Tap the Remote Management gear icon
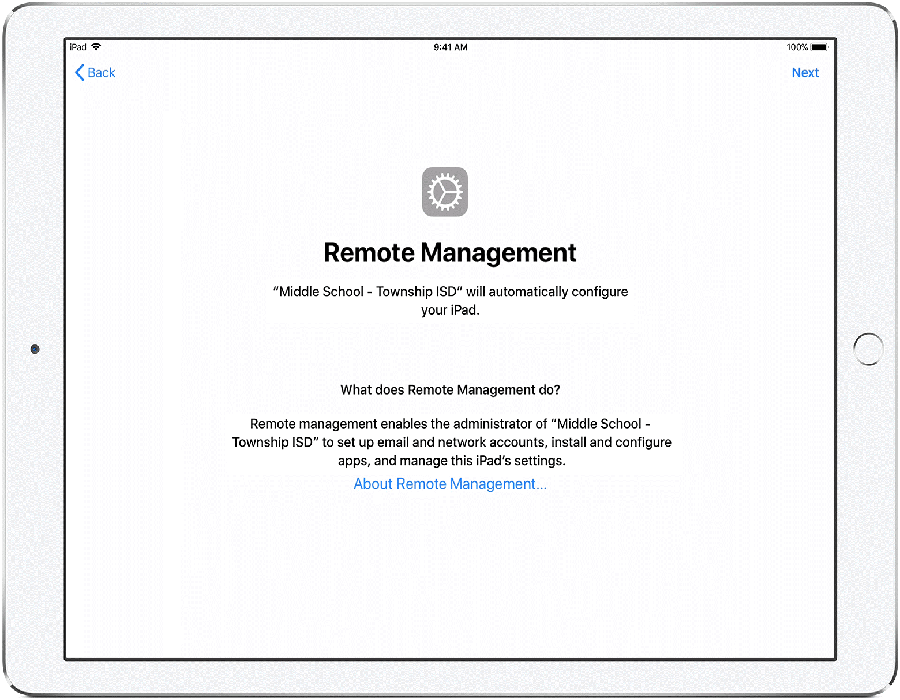Screen dimensions: 900x700 click(445, 192)
